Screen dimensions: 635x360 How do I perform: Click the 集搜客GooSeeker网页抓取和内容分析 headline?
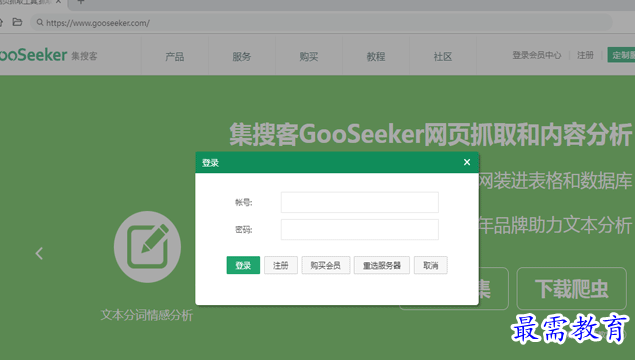430,134
